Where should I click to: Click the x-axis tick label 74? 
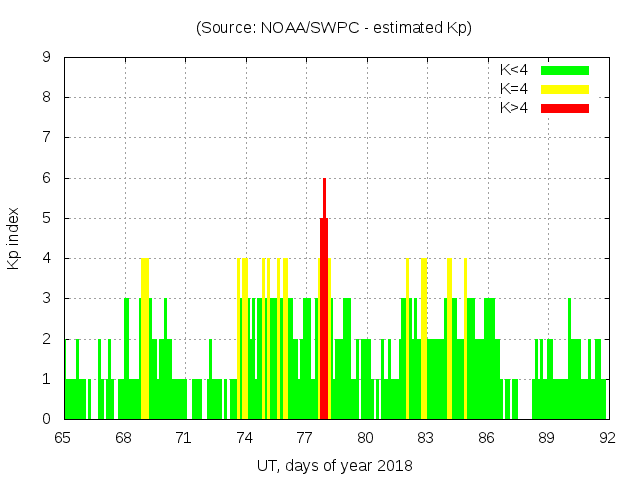pos(244,437)
